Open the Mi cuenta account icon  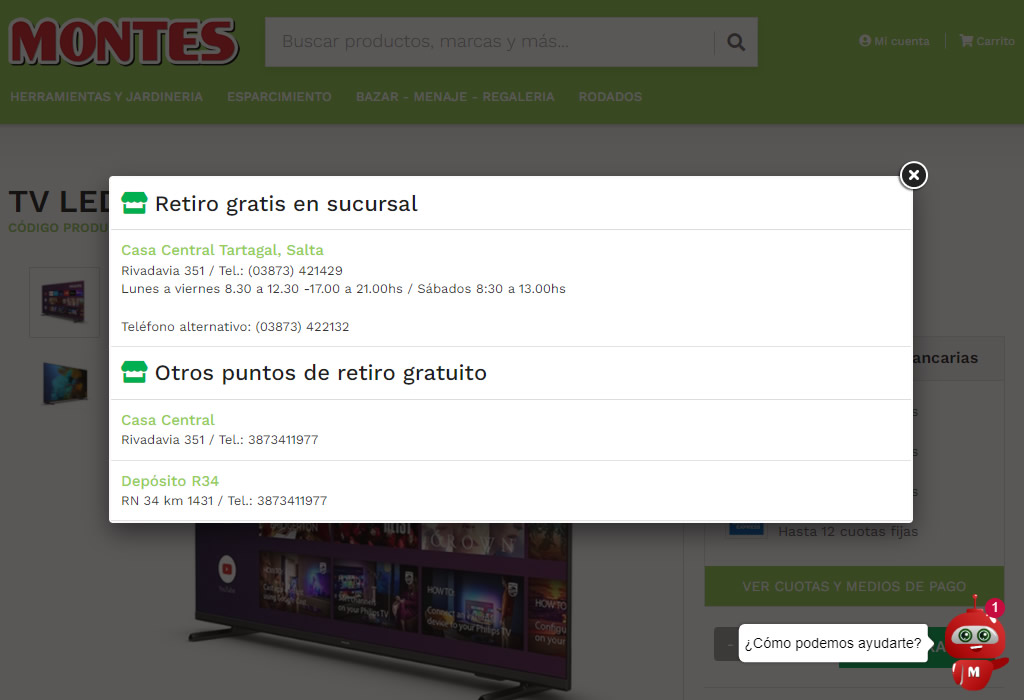(x=863, y=41)
